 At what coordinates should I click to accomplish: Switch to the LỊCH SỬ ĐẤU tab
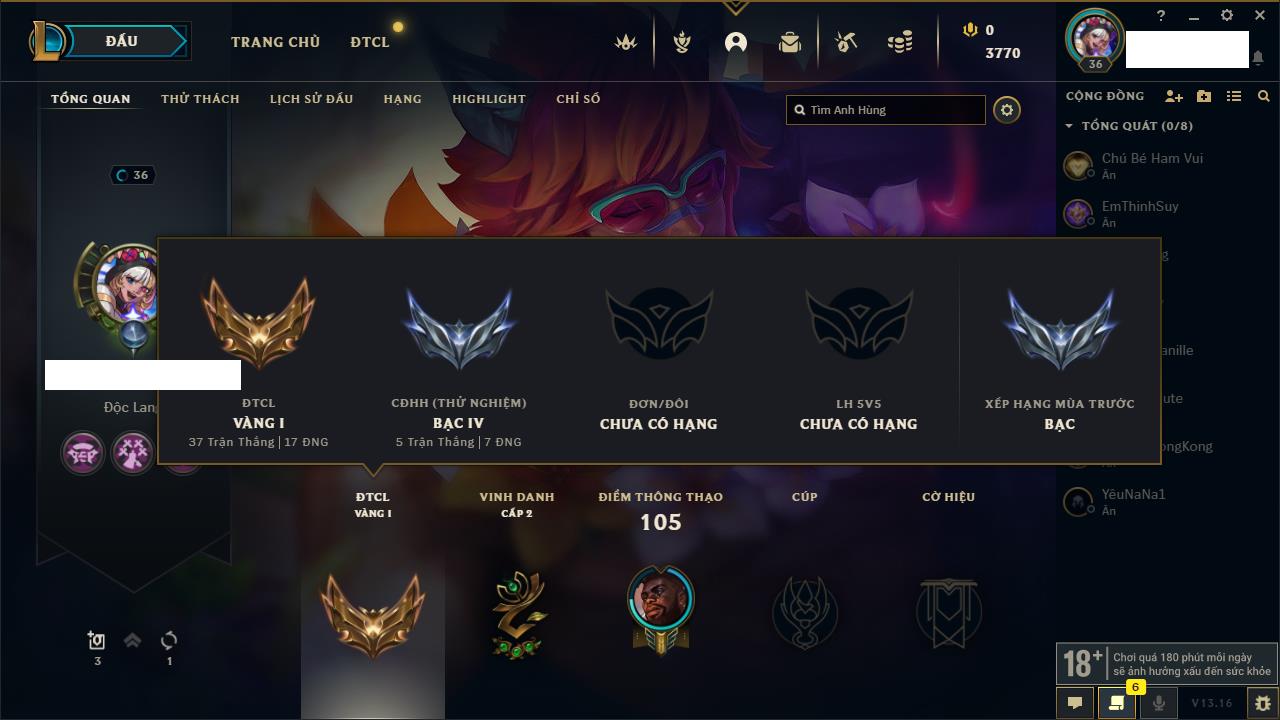(x=311, y=99)
